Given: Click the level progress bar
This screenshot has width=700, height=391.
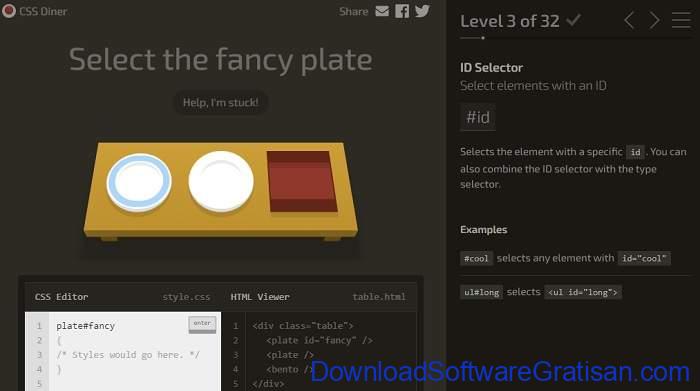Looking at the screenshot, I should click(x=575, y=38).
